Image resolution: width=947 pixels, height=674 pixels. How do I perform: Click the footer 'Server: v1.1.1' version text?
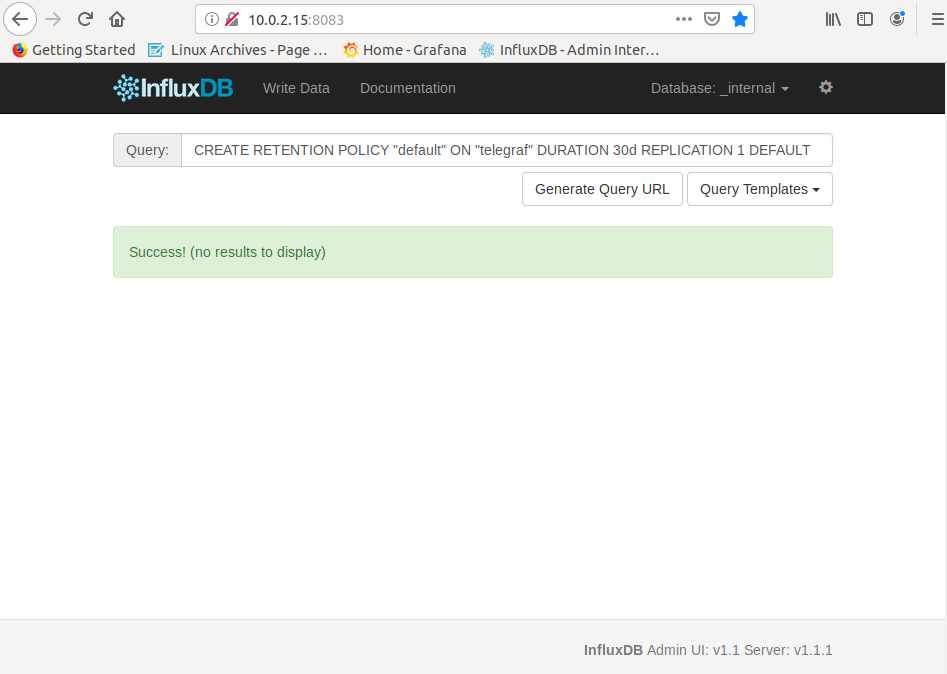point(788,650)
